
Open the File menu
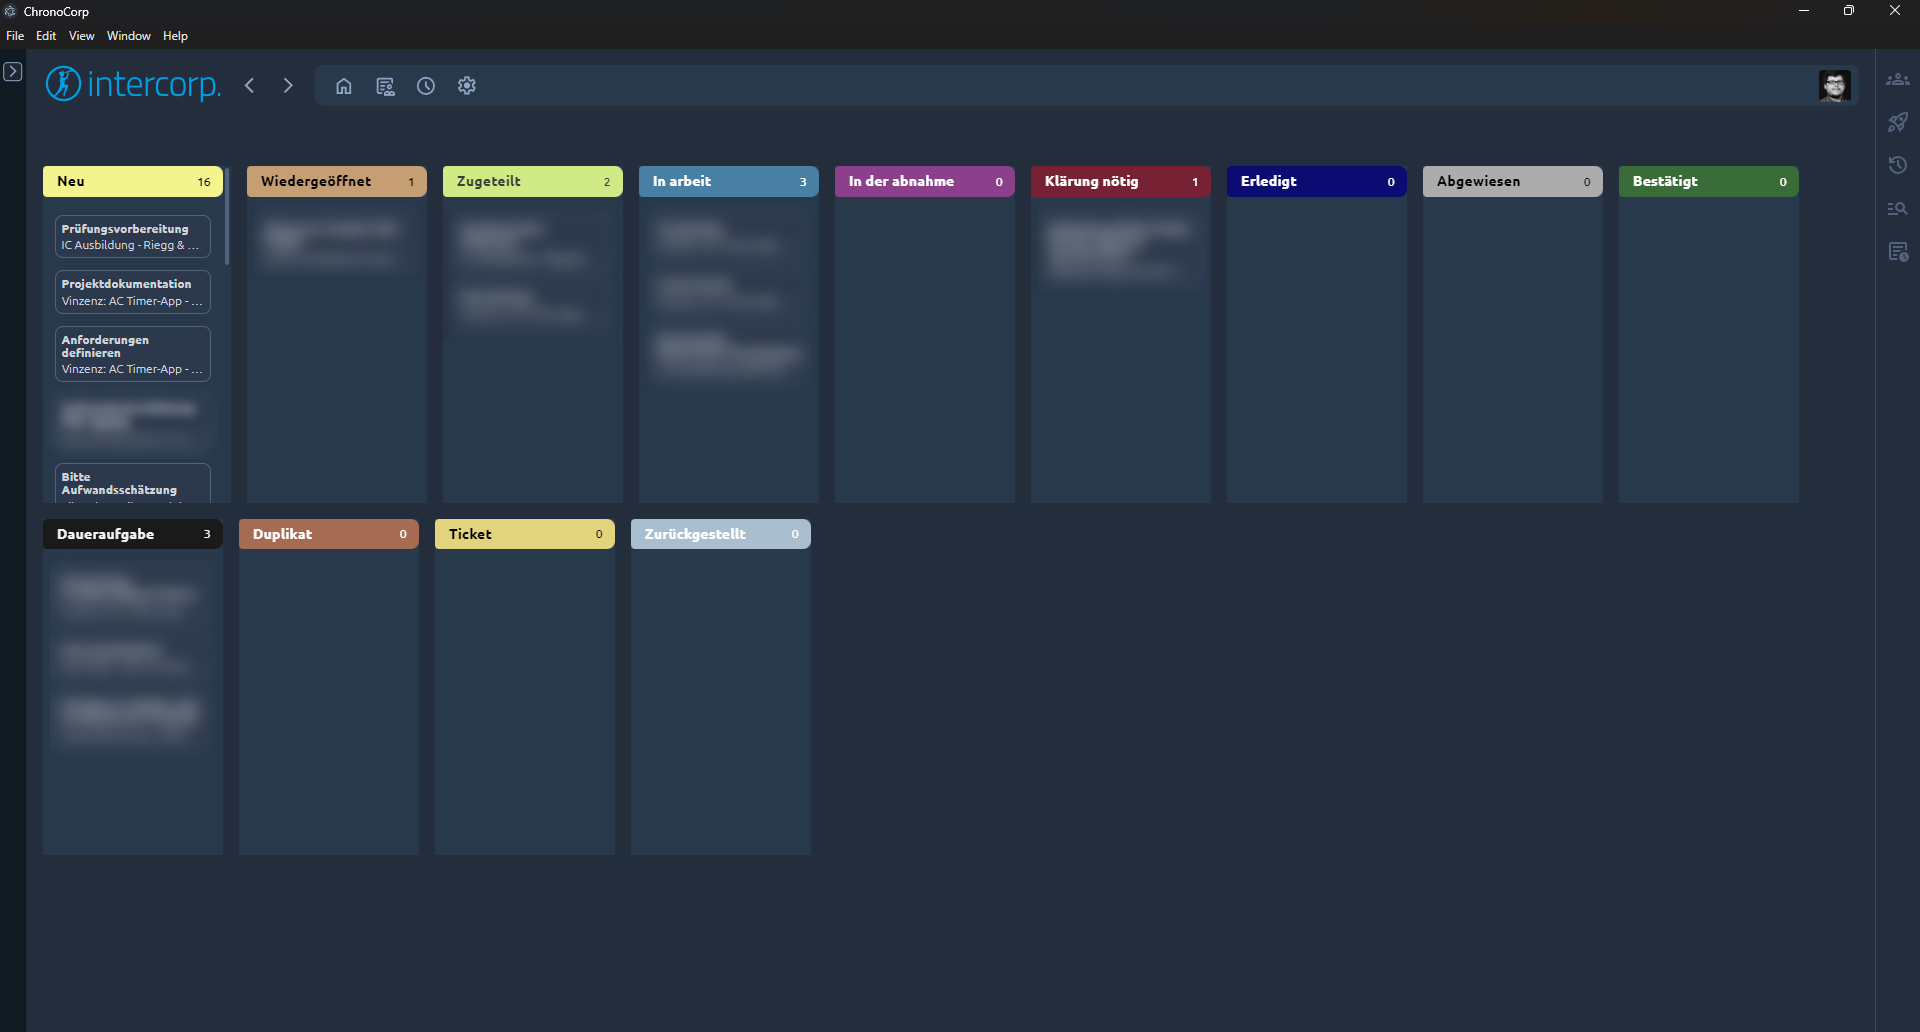[15, 36]
